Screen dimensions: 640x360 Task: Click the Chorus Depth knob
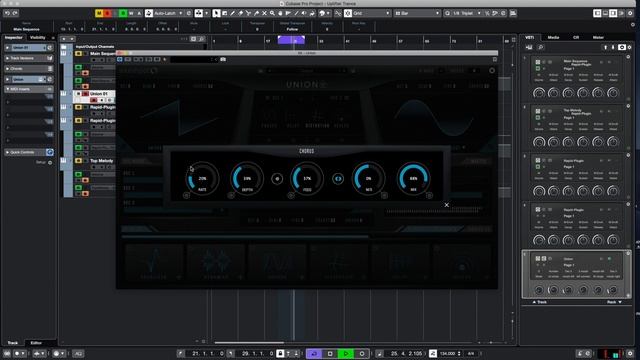(247, 179)
